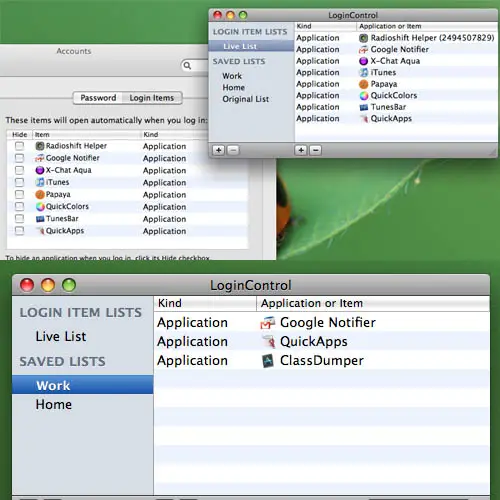Click Google Notifier icon in lower LoginControl
Image resolution: width=500 pixels, height=500 pixels.
tap(268, 323)
